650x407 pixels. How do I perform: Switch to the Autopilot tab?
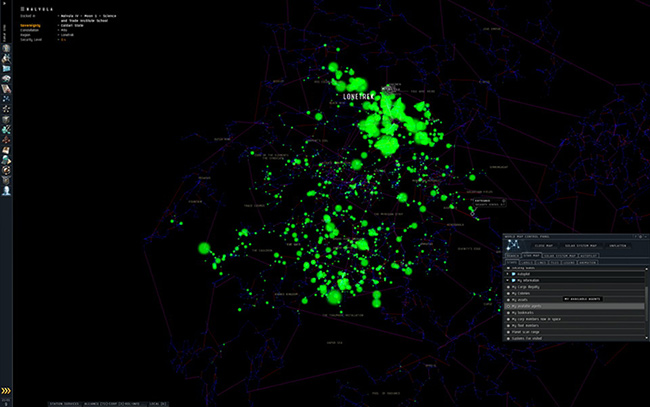tap(588, 256)
